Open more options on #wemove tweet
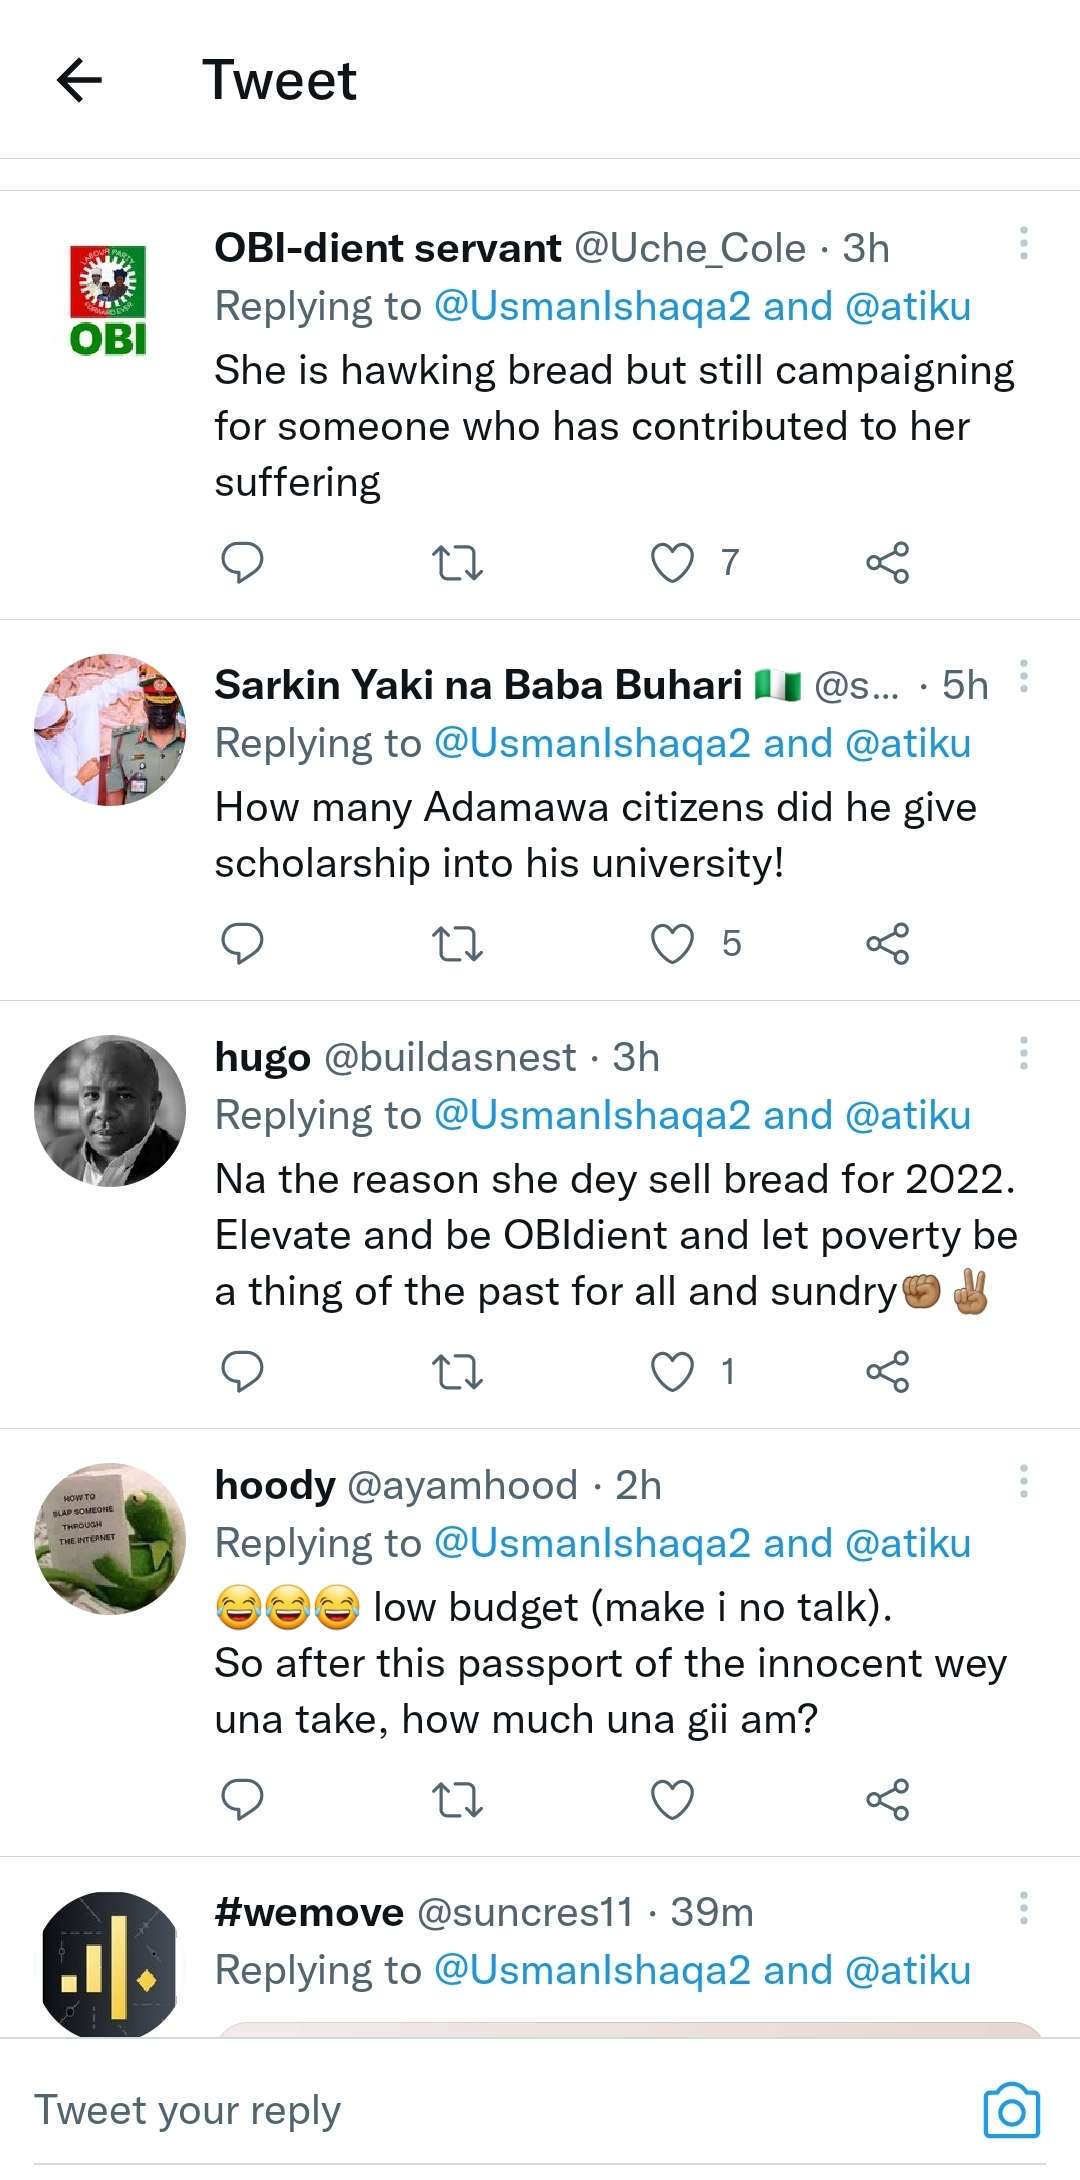Image resolution: width=1080 pixels, height=2180 pixels. [x=1023, y=1908]
